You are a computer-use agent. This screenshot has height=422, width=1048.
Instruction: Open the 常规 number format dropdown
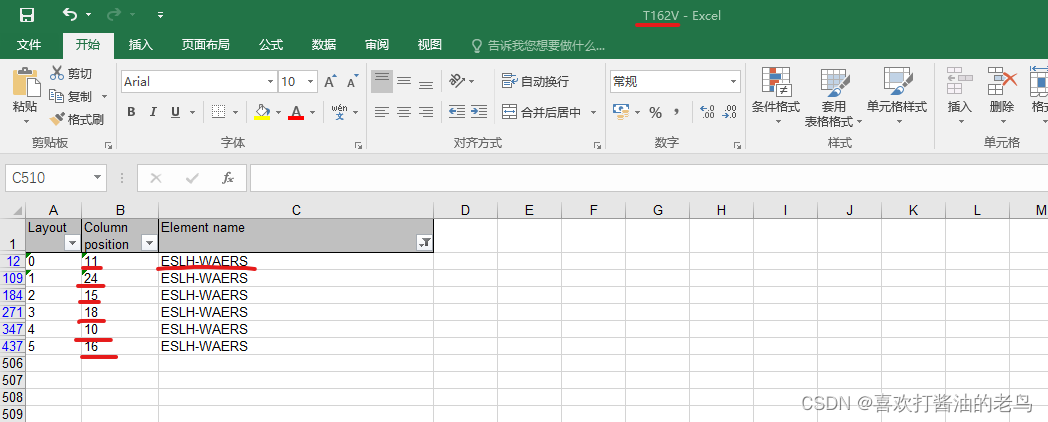pos(733,82)
